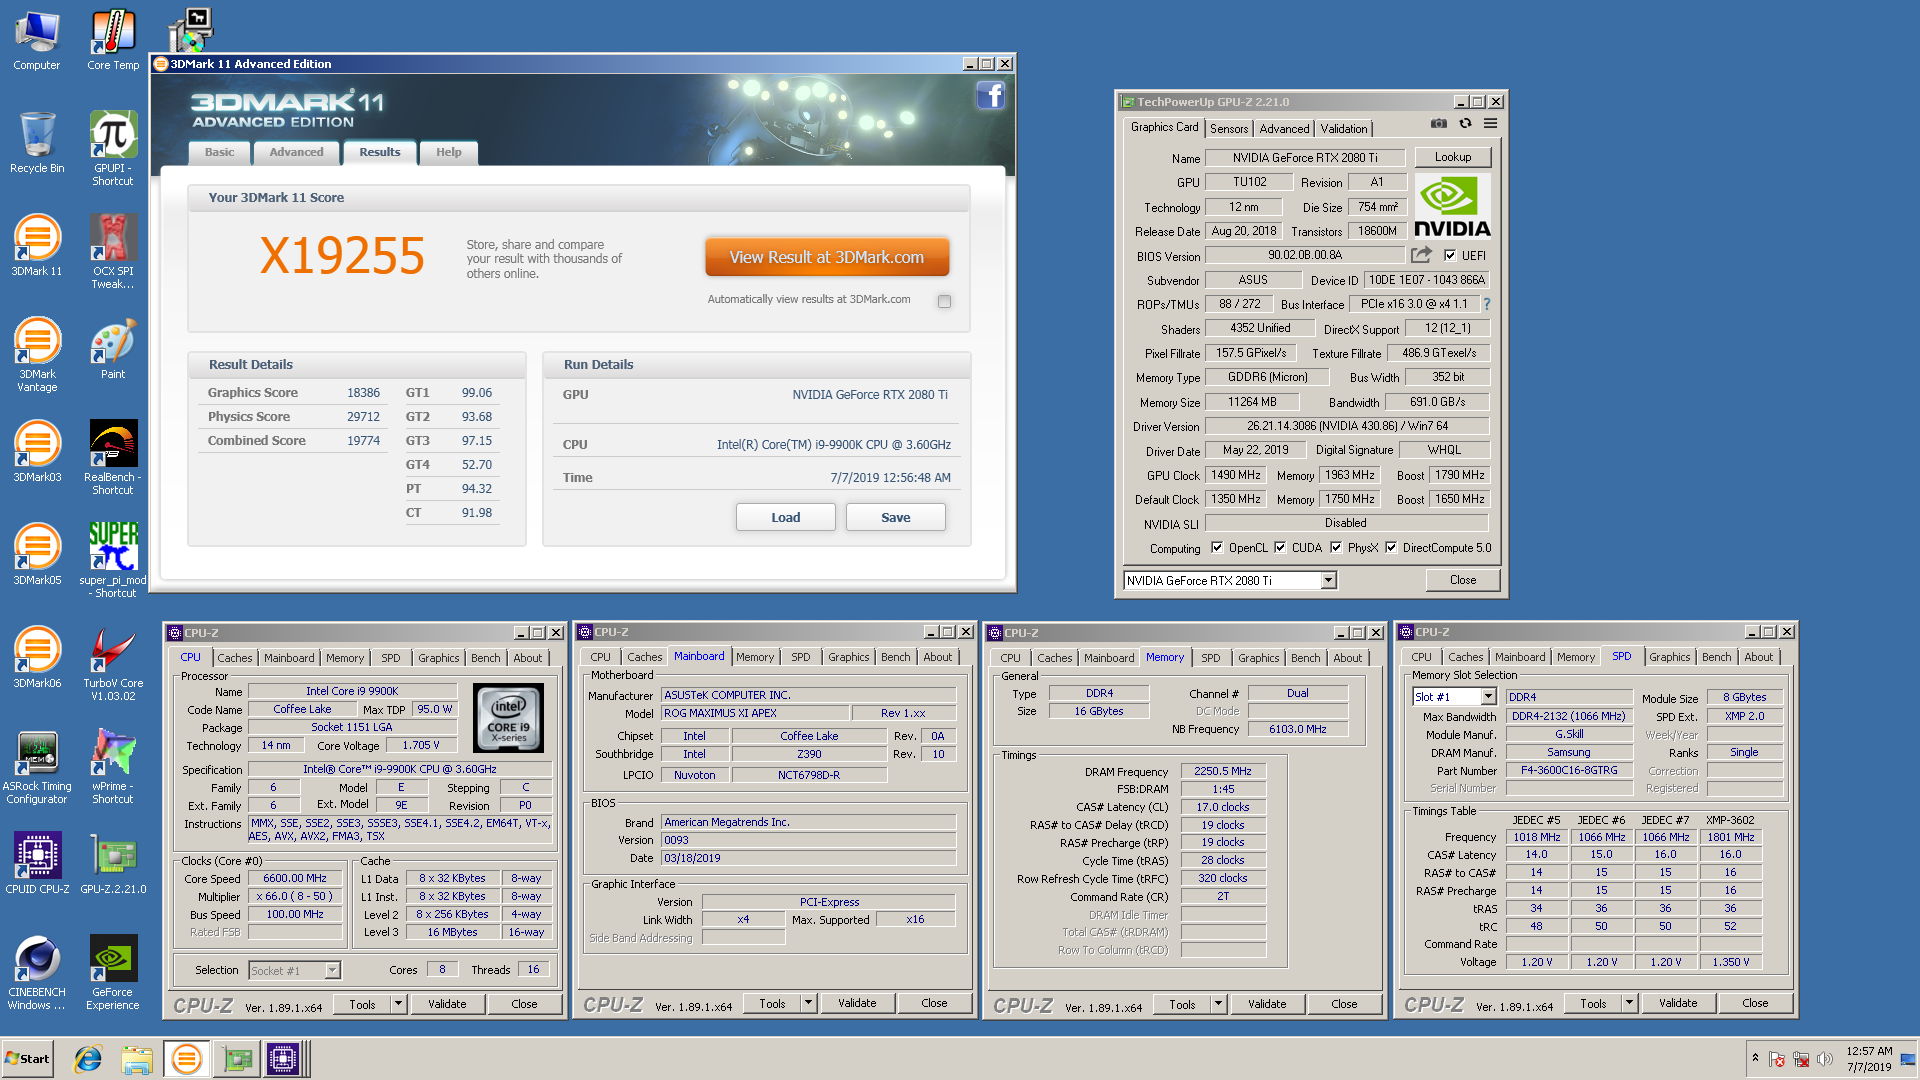The height and width of the screenshot is (1080, 1920).
Task: Open the super_pi_mod shortcut
Action: 113,561
